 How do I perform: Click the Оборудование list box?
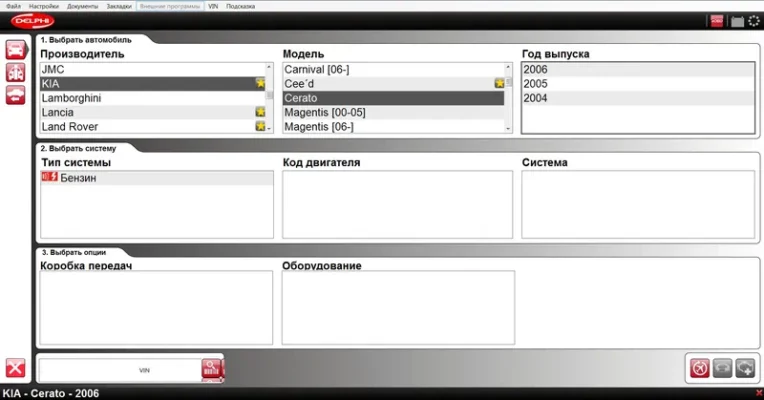tap(398, 307)
